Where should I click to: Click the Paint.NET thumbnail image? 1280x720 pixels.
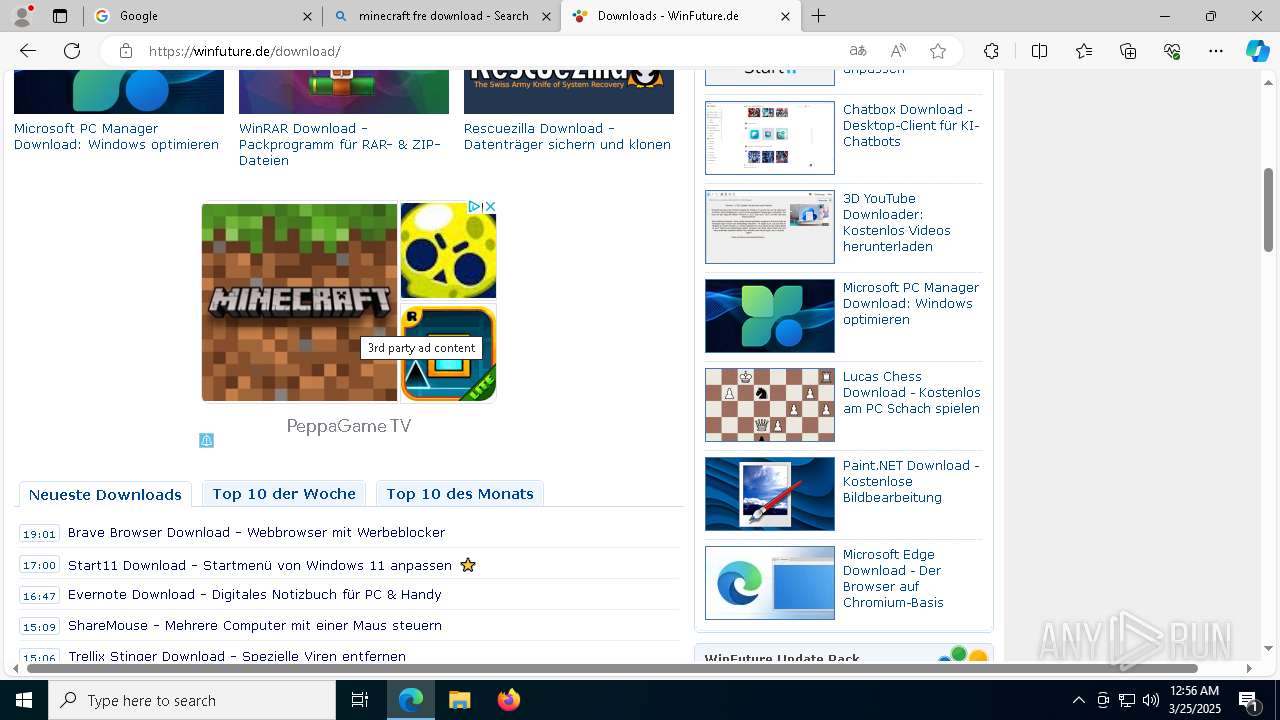(770, 494)
